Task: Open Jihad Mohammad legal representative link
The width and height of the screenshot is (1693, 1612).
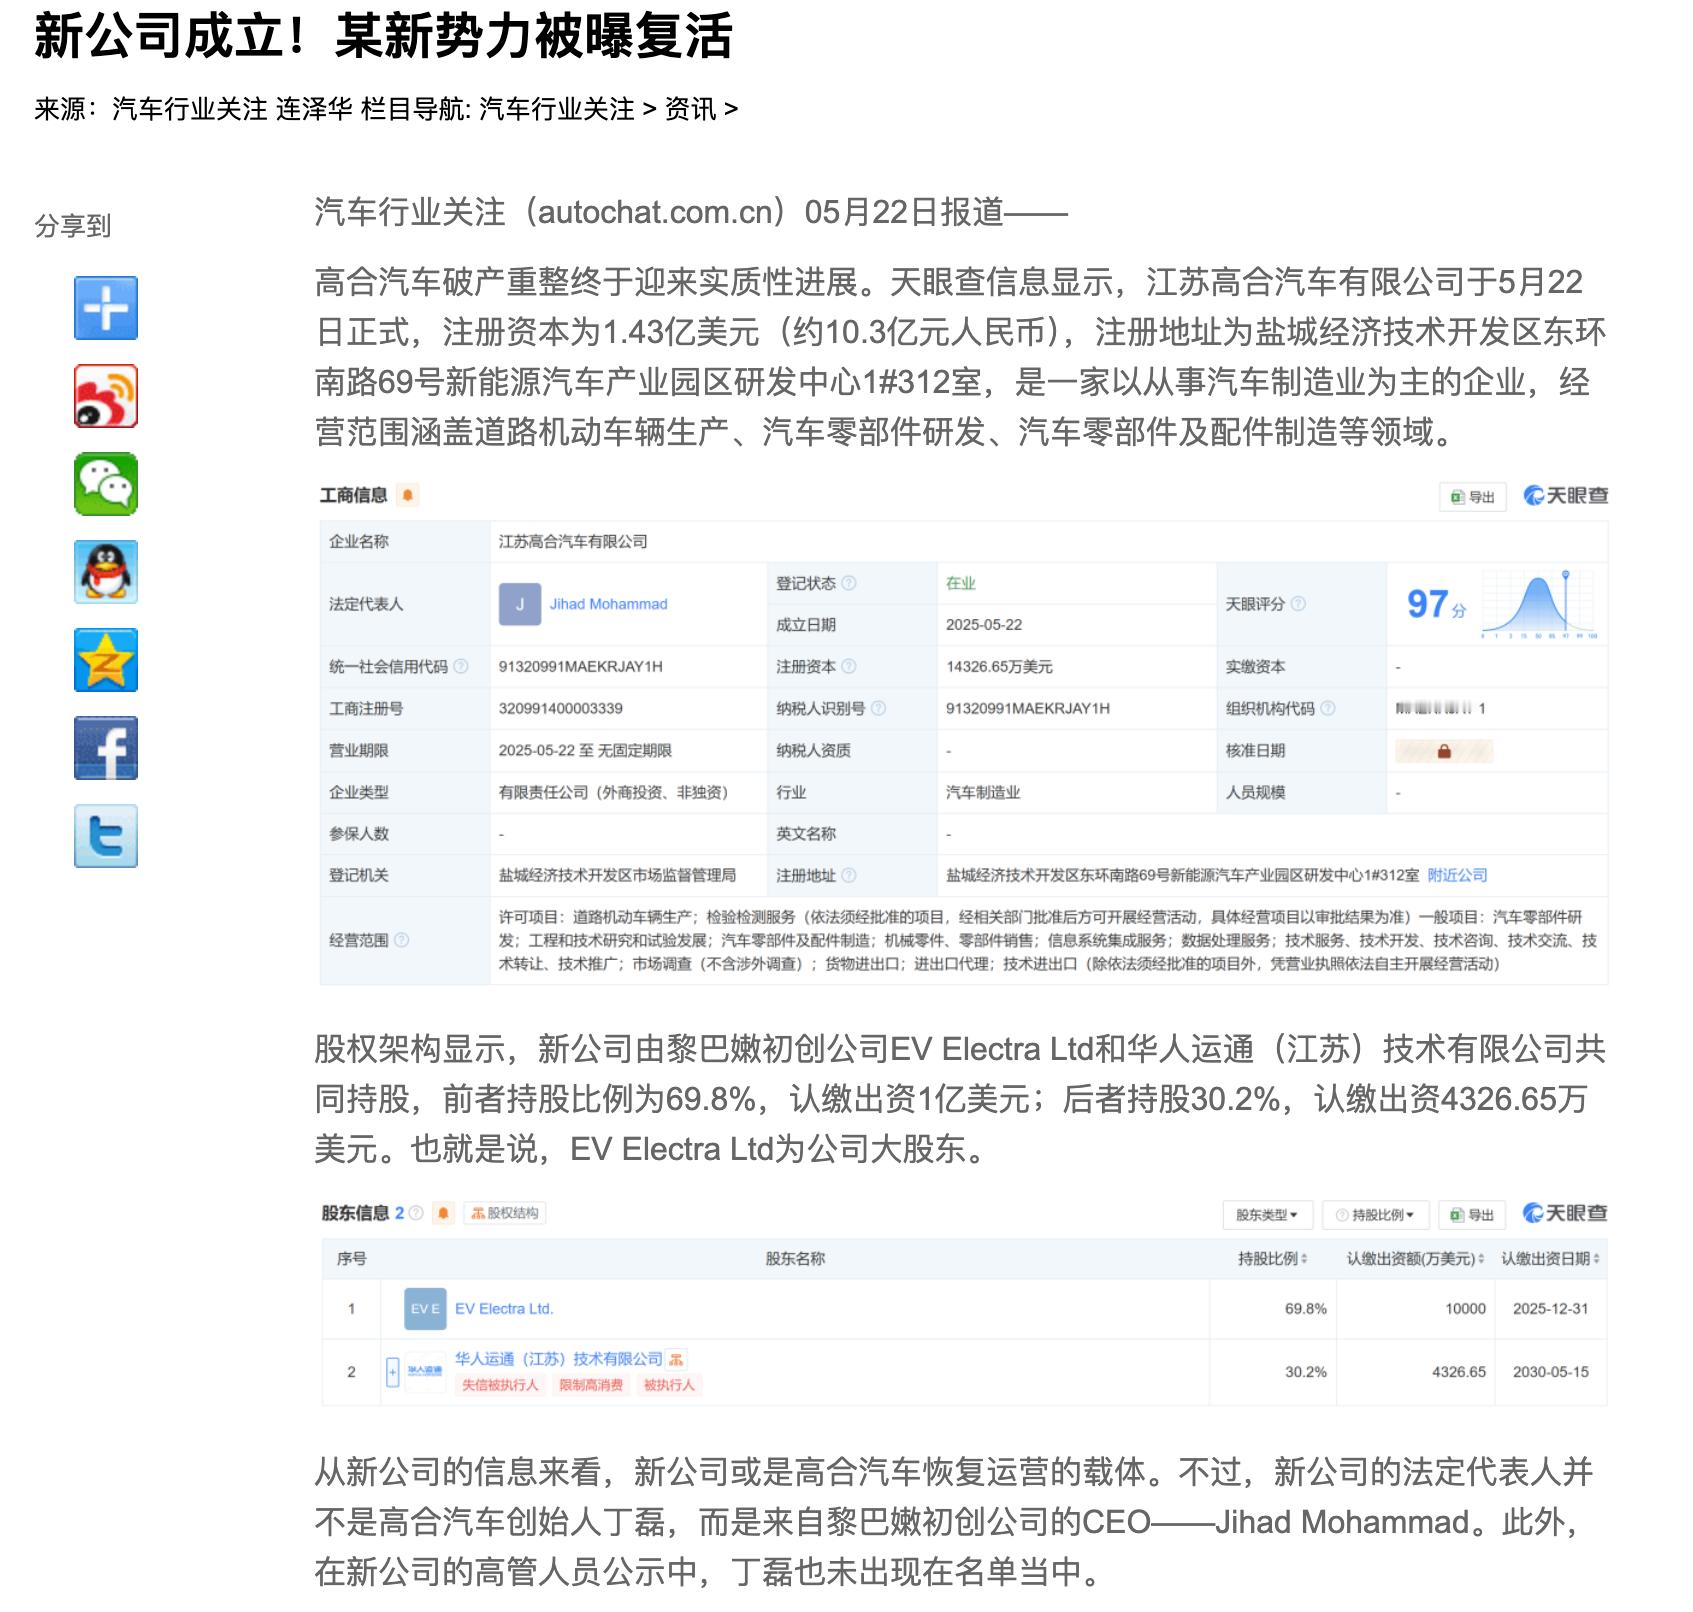Action: [x=608, y=604]
